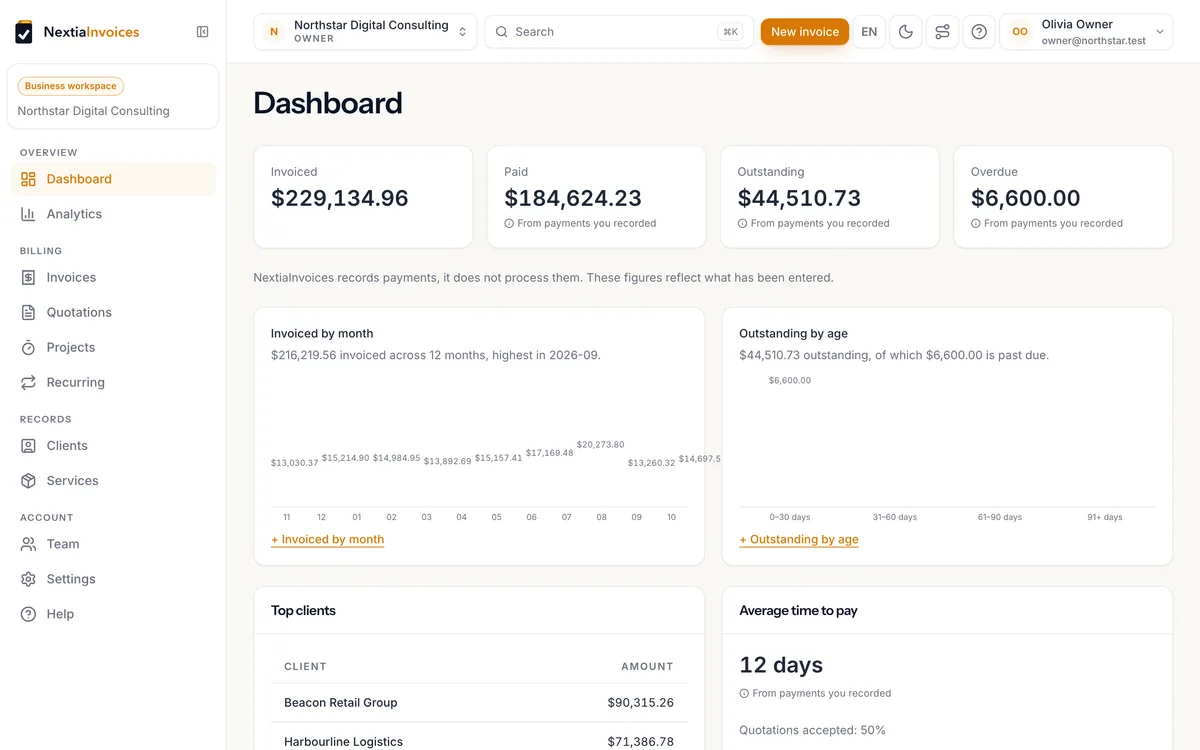Click the CLIENT column header
The height and width of the screenshot is (750, 1200).
point(305,666)
